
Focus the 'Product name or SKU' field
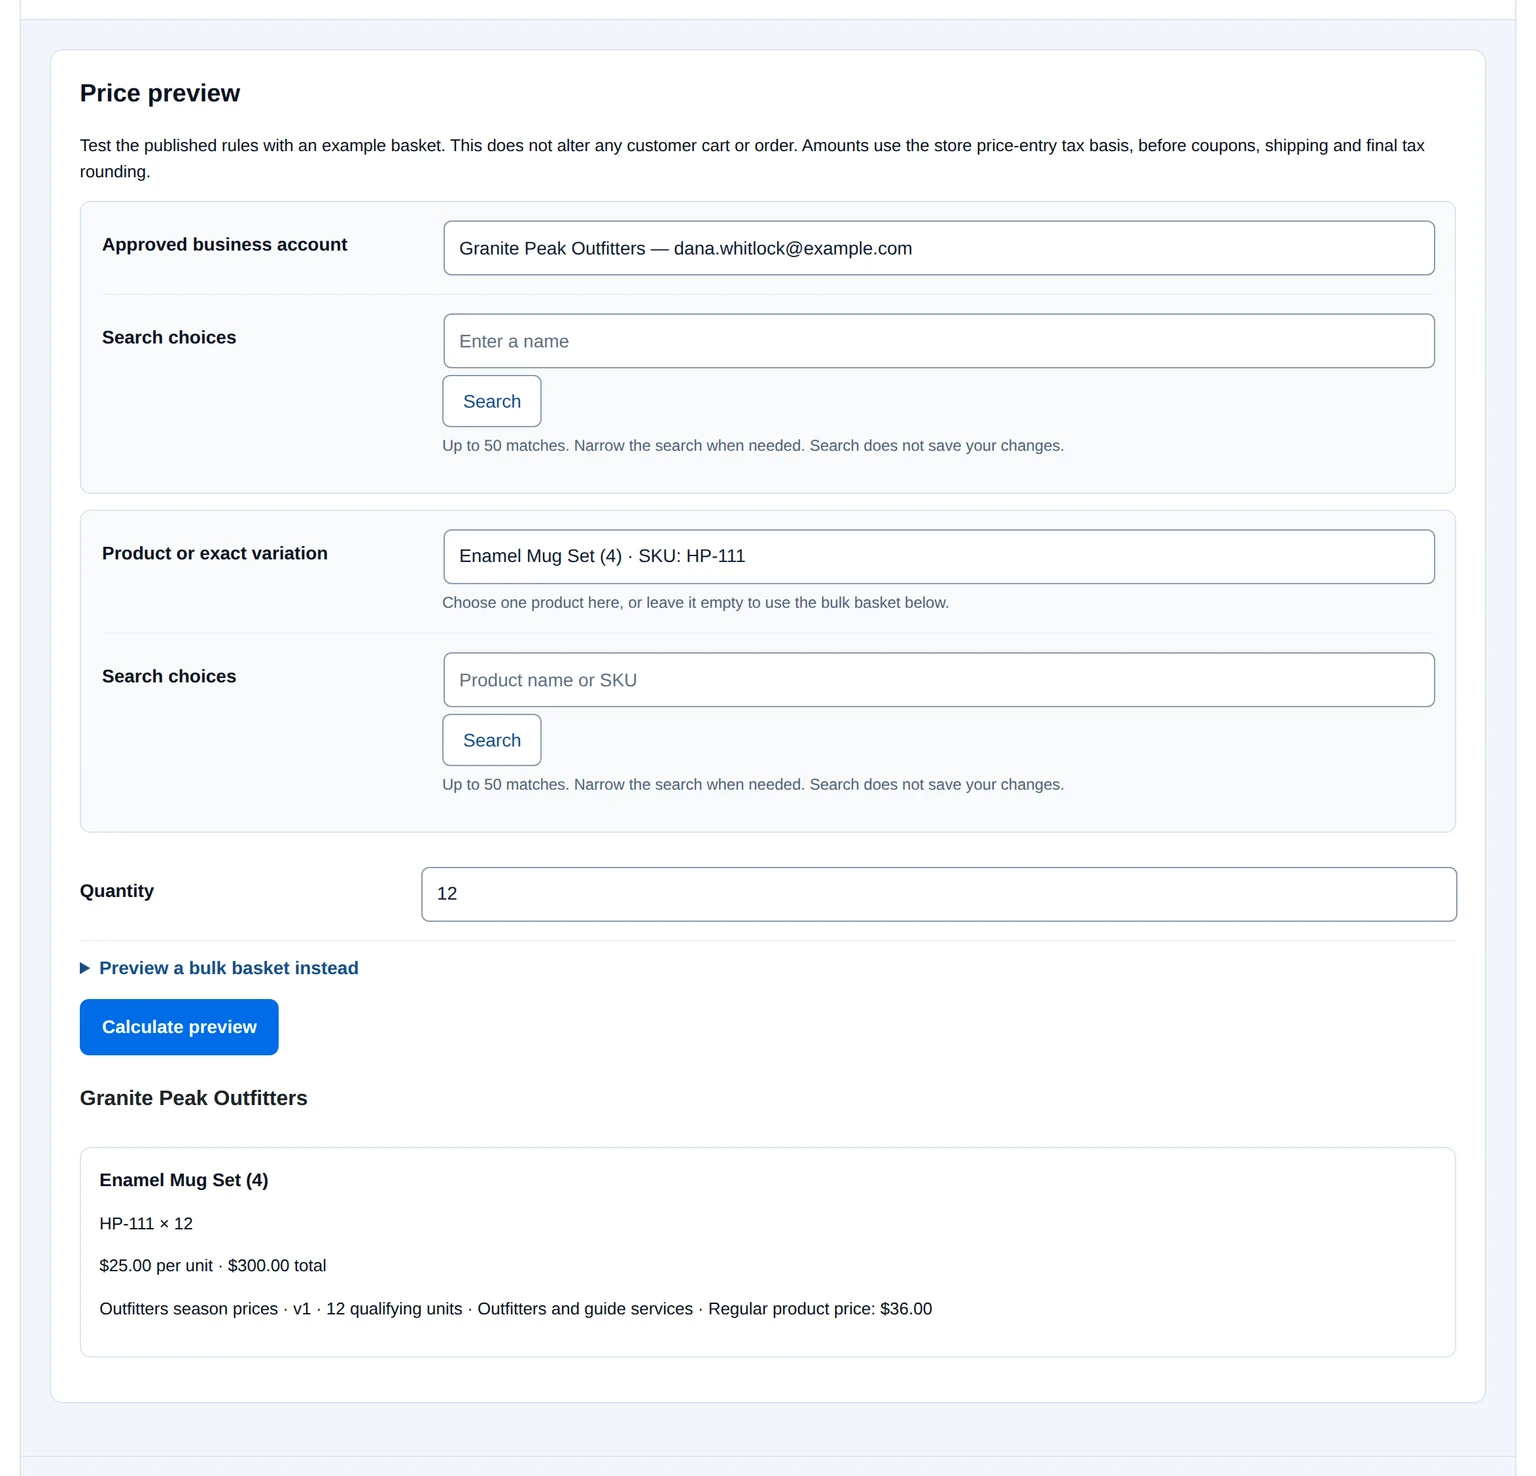tap(938, 680)
